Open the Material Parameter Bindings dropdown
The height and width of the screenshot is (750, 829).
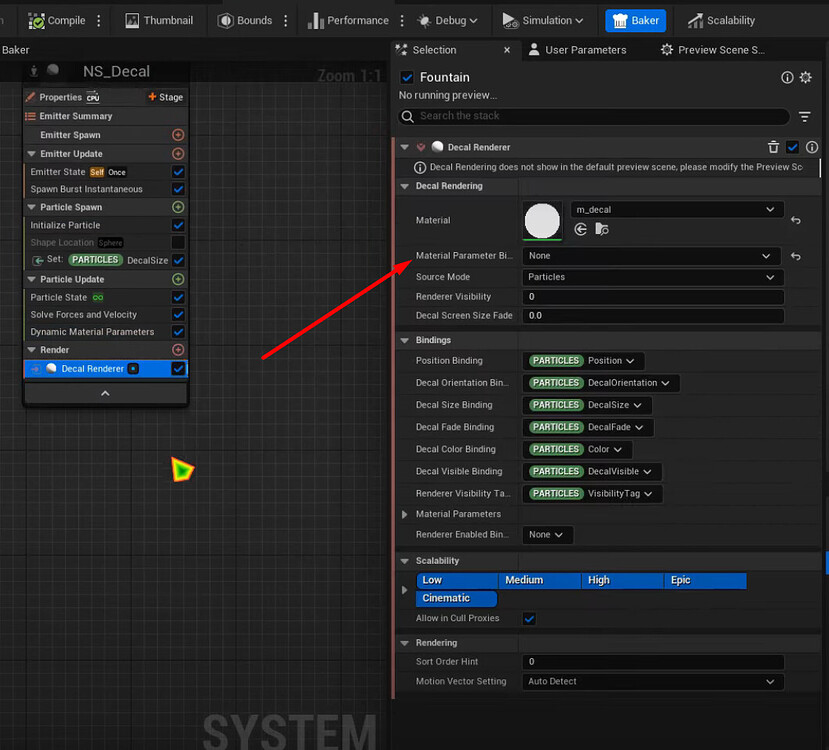(652, 256)
